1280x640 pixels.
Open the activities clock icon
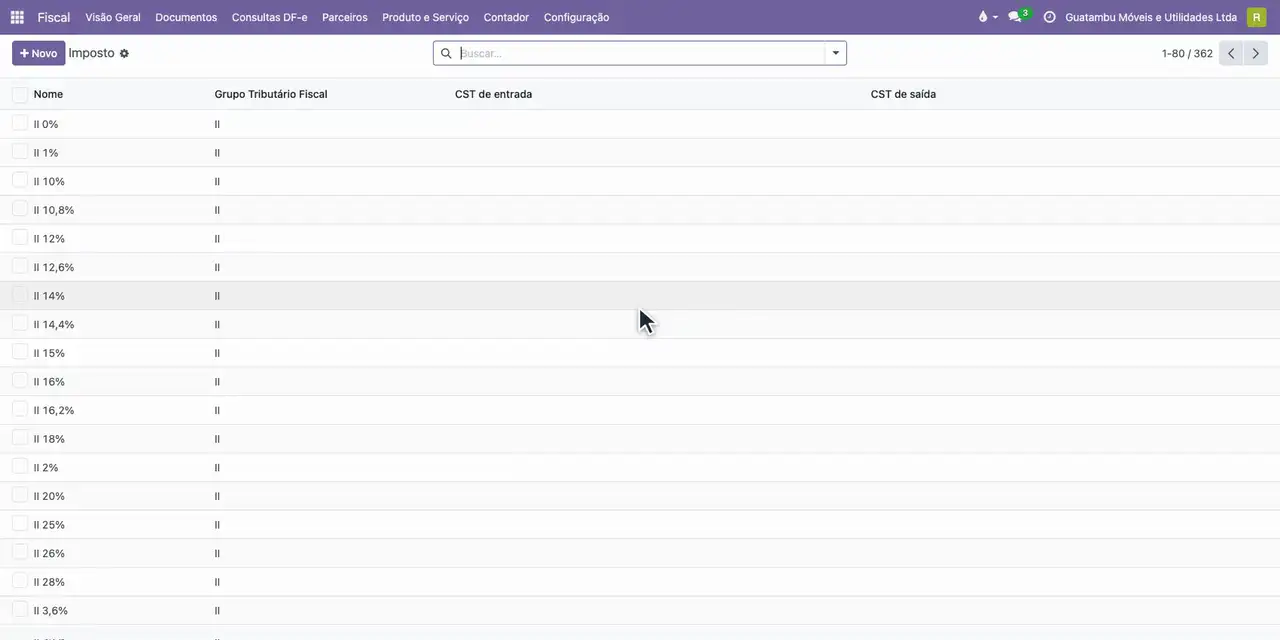(1049, 17)
